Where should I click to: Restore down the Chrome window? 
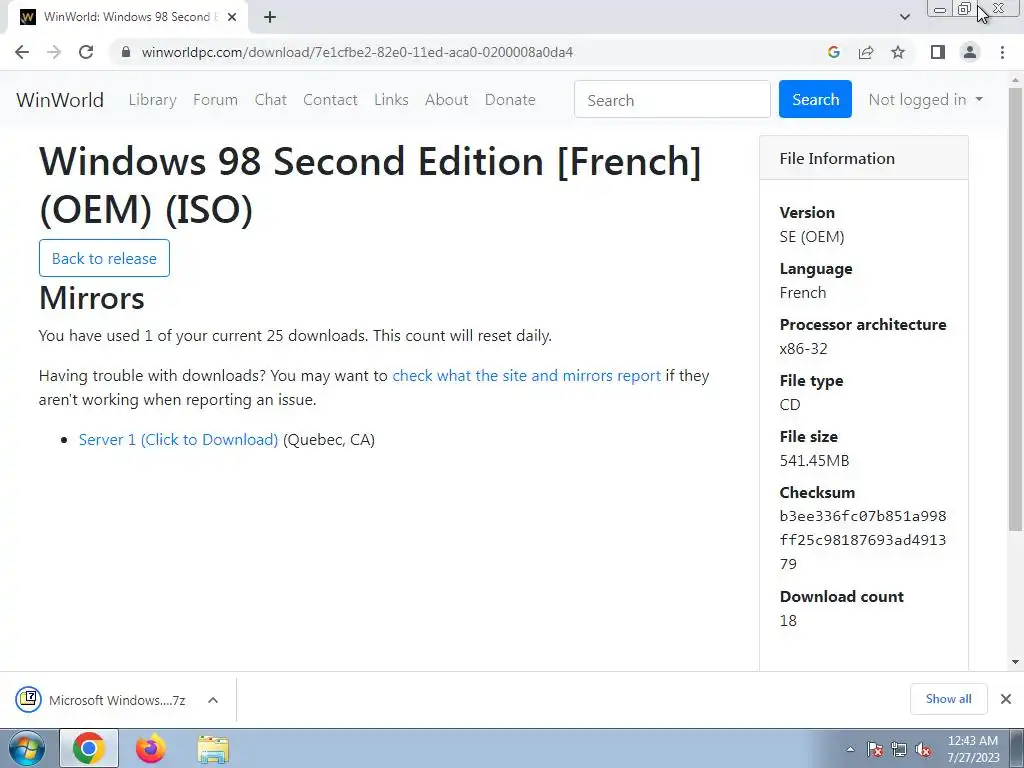965,9
